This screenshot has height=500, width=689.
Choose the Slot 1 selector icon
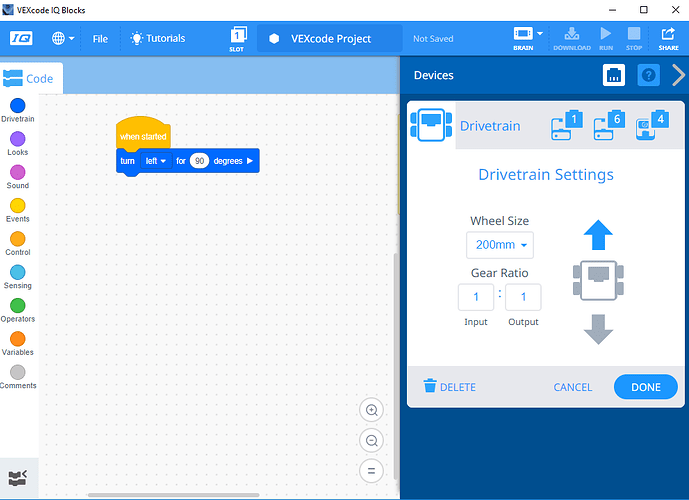tap(238, 39)
